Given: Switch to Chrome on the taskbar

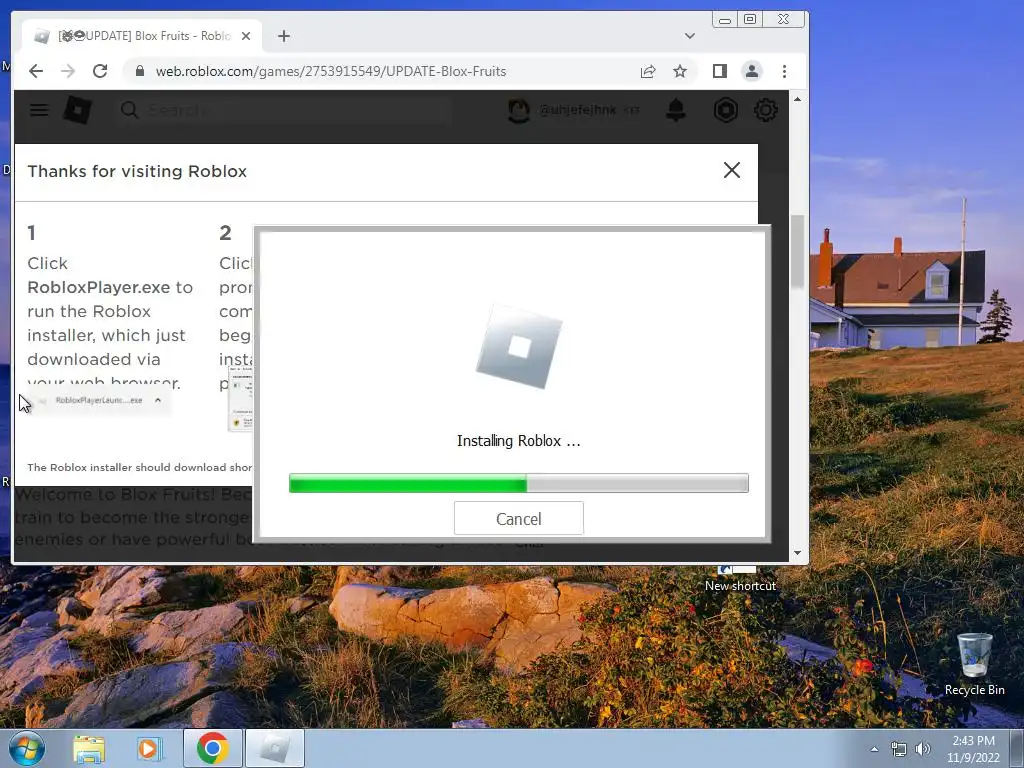Looking at the screenshot, I should click(212, 748).
